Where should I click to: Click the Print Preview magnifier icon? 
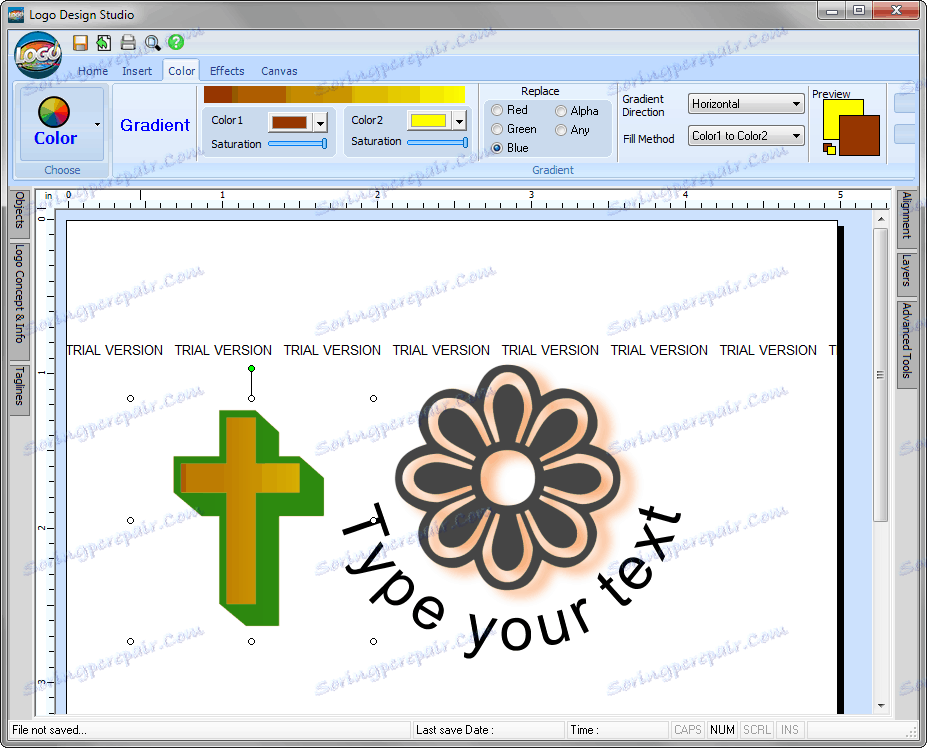click(x=153, y=43)
